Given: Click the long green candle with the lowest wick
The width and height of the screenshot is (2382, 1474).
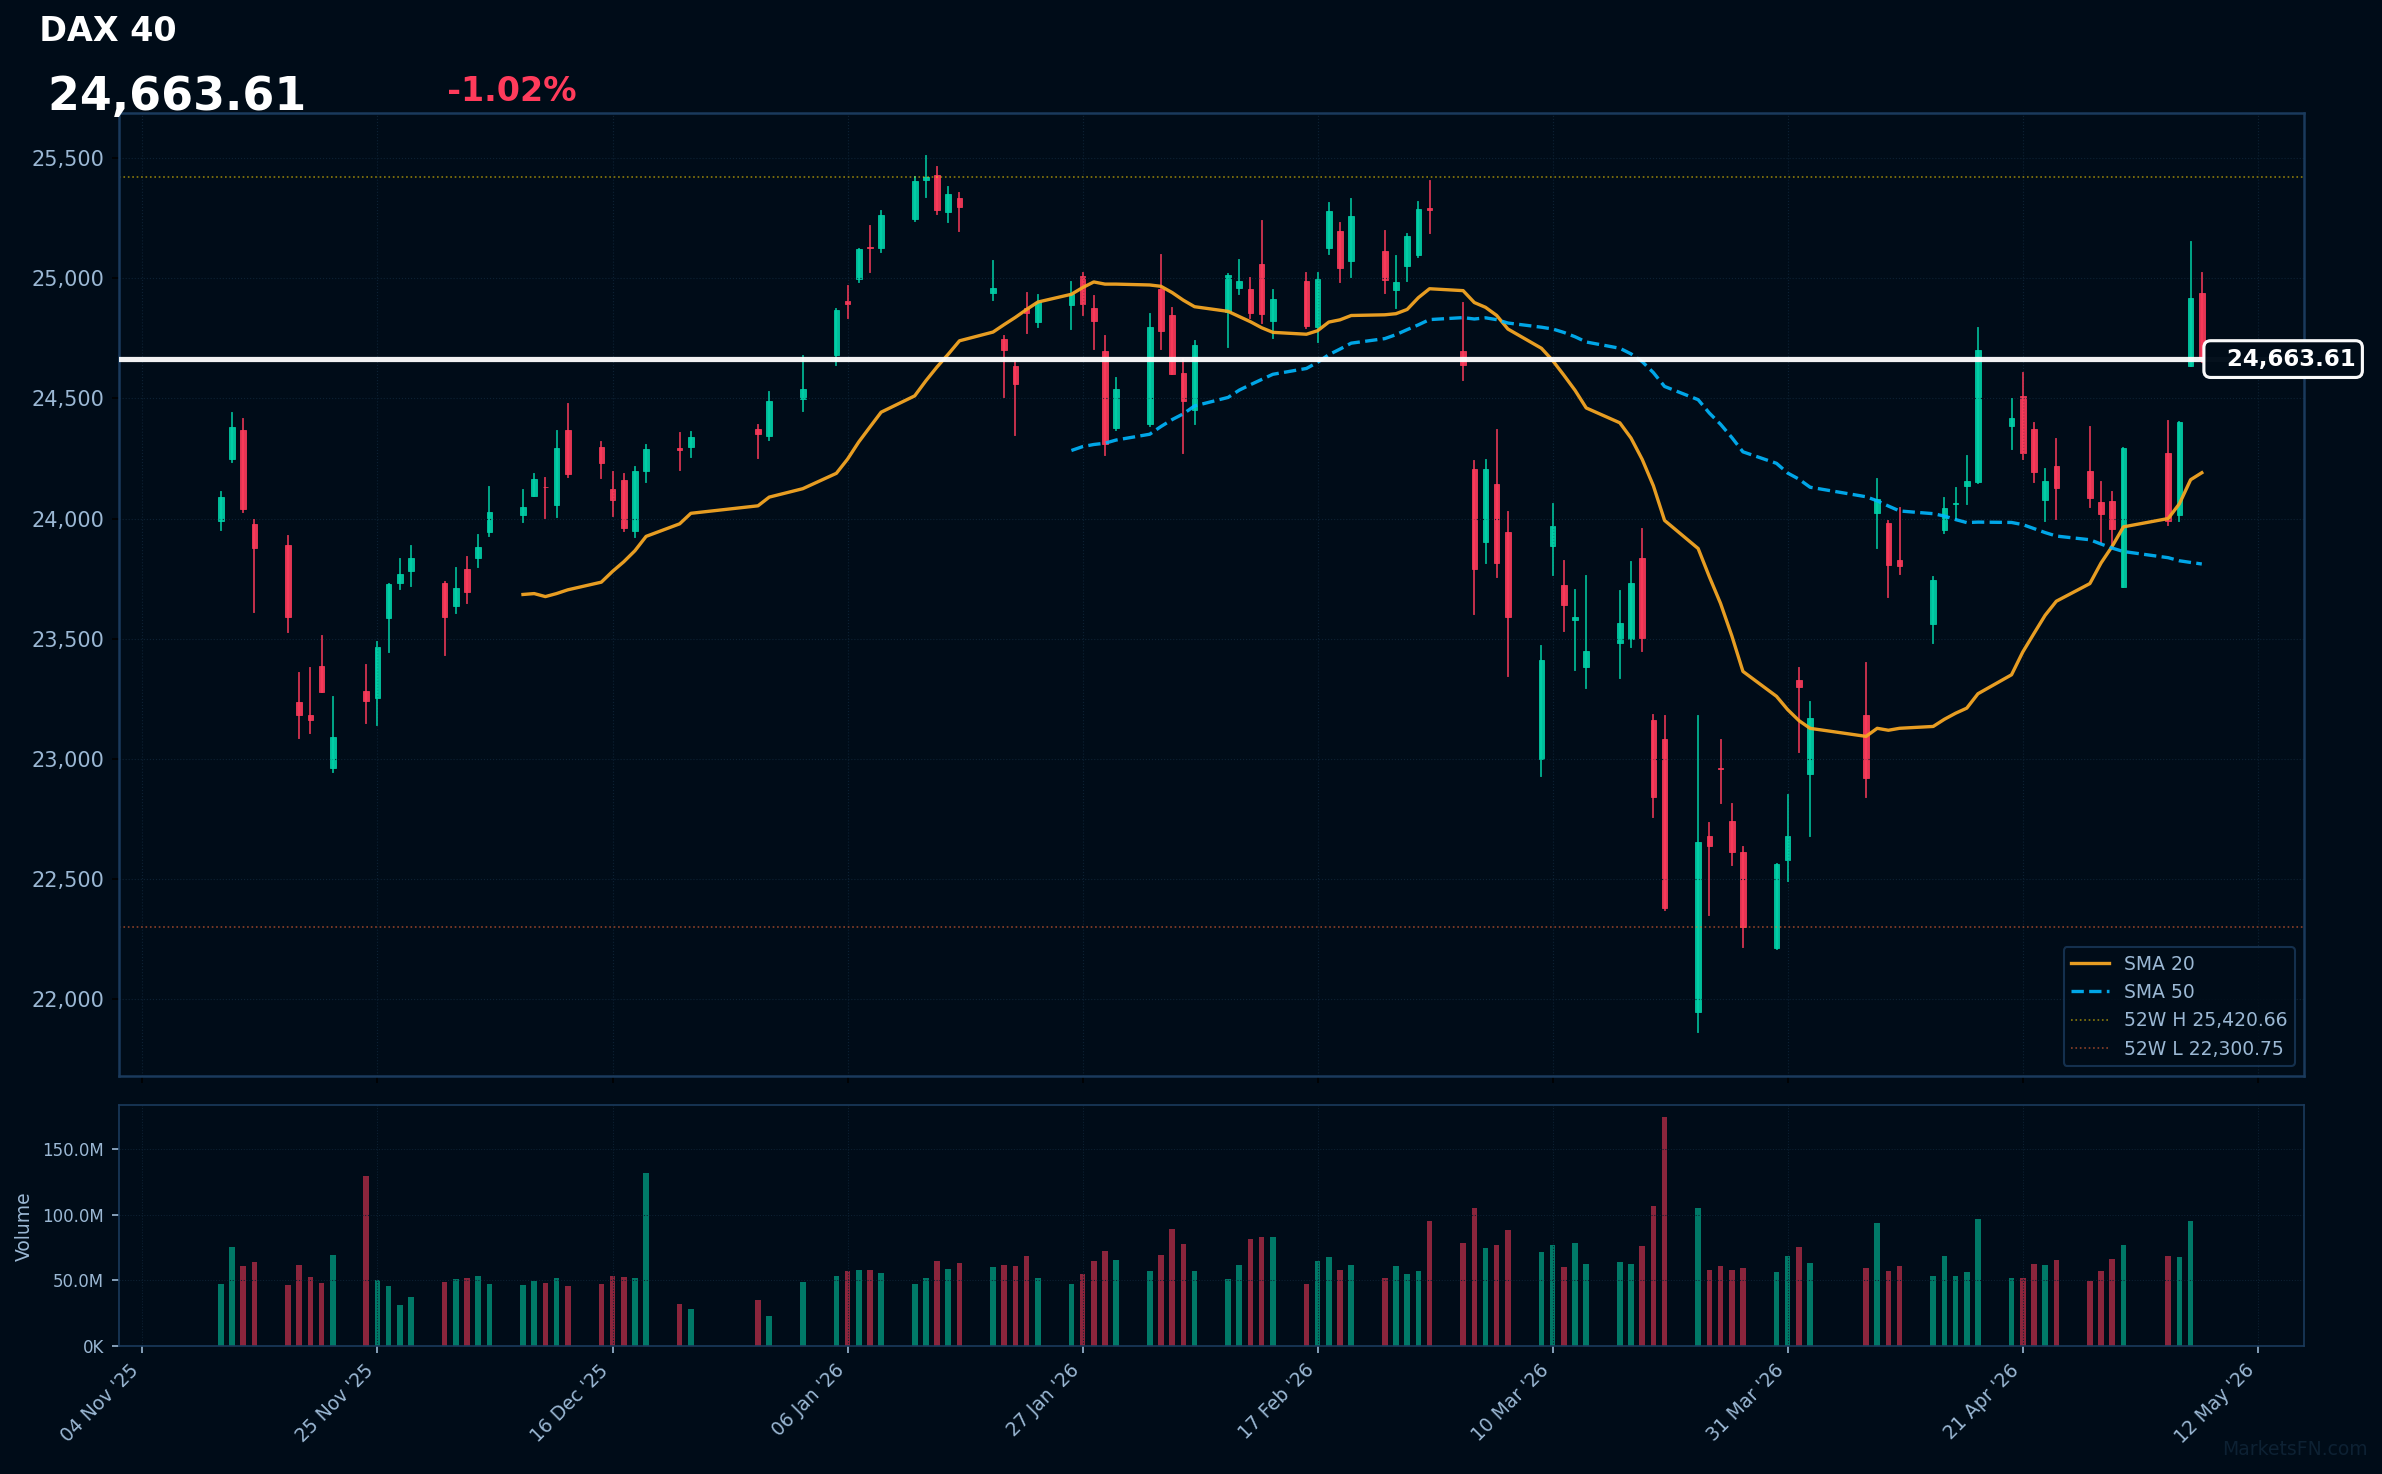Looking at the screenshot, I should point(1698,927).
